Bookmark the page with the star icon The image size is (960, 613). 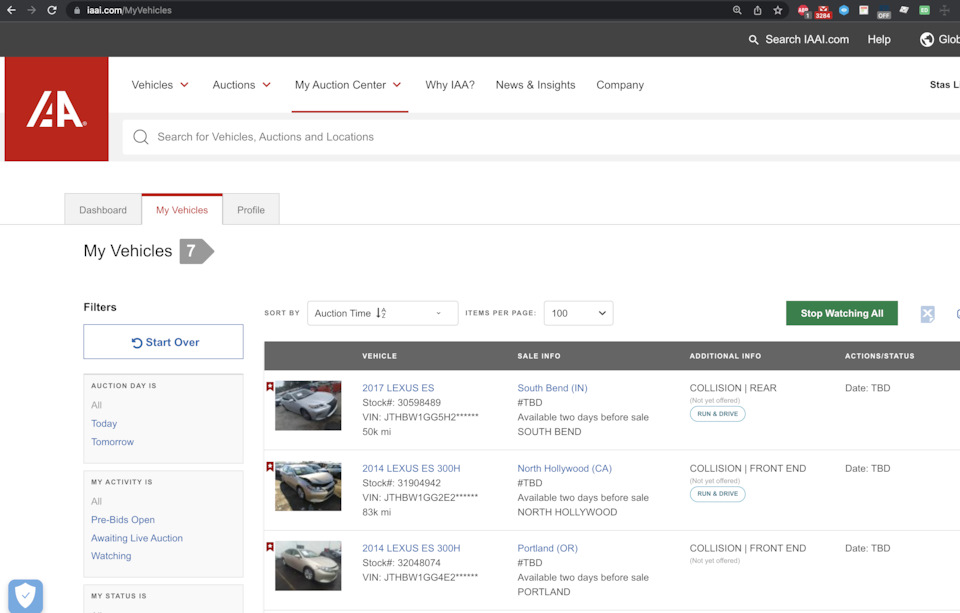point(778,10)
